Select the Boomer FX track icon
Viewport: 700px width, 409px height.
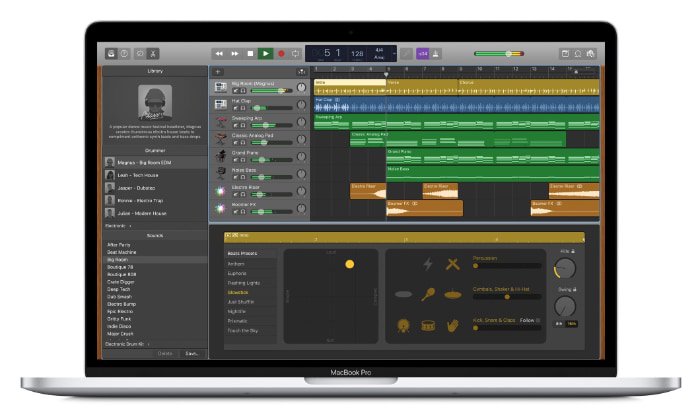[x=221, y=208]
